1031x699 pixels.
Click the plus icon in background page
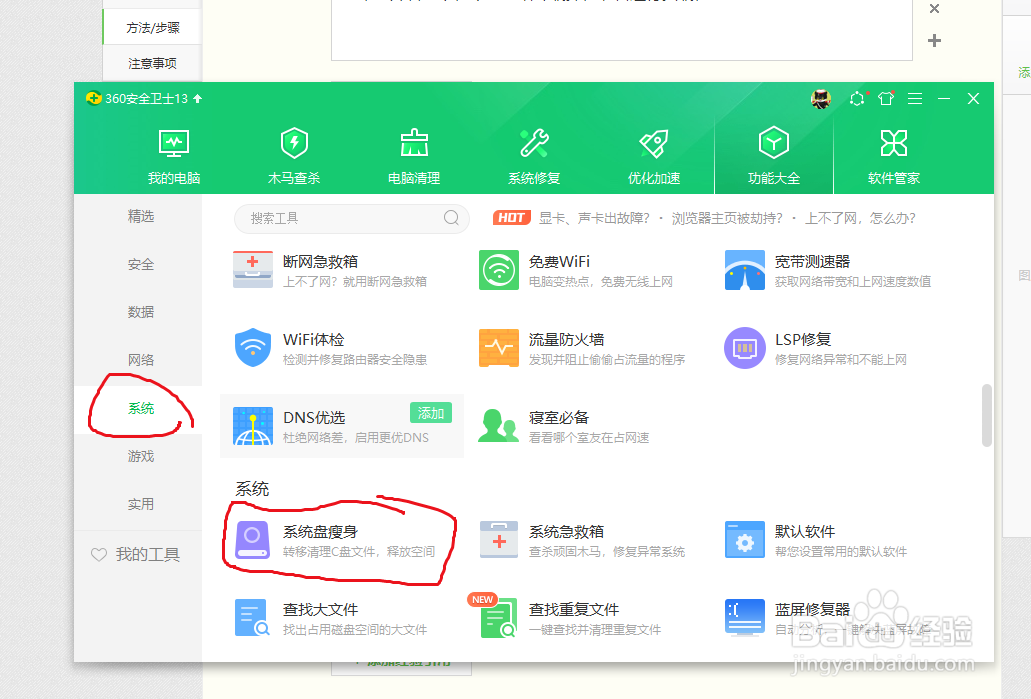pyautogui.click(x=934, y=41)
